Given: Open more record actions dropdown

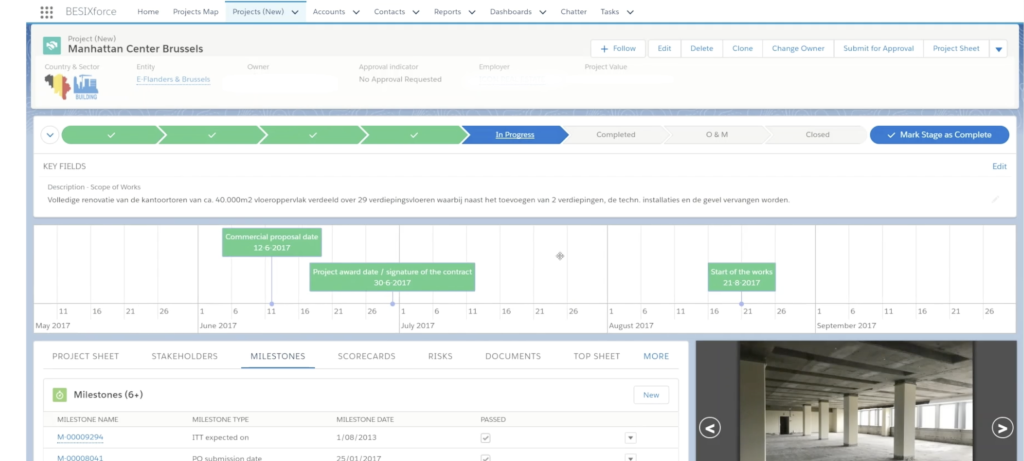Looking at the screenshot, I should click(x=998, y=49).
